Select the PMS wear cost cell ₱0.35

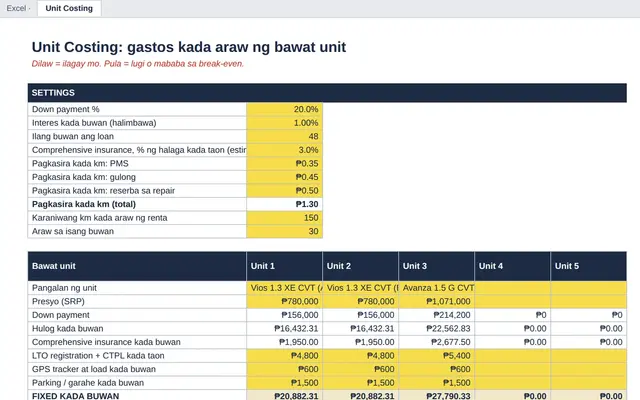click(284, 163)
